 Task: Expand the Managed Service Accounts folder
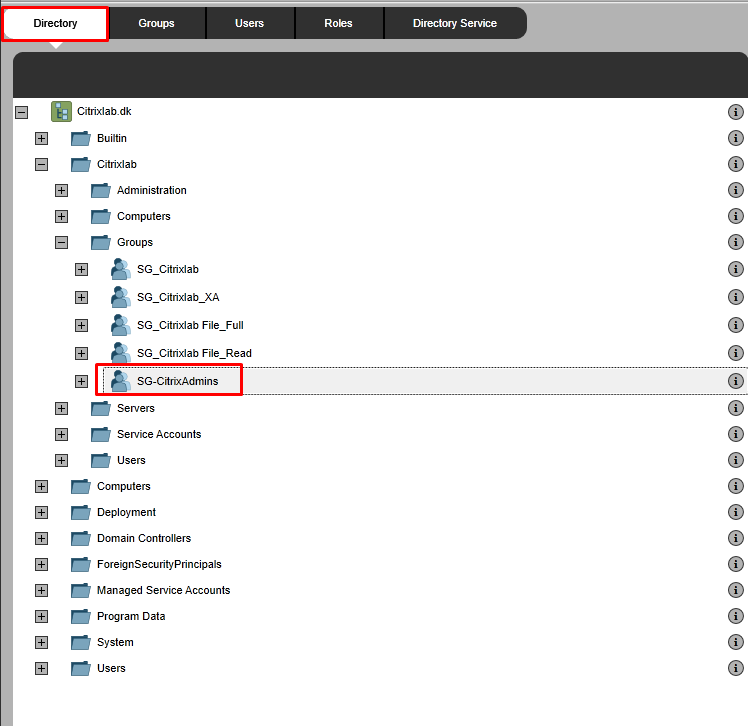point(42,591)
